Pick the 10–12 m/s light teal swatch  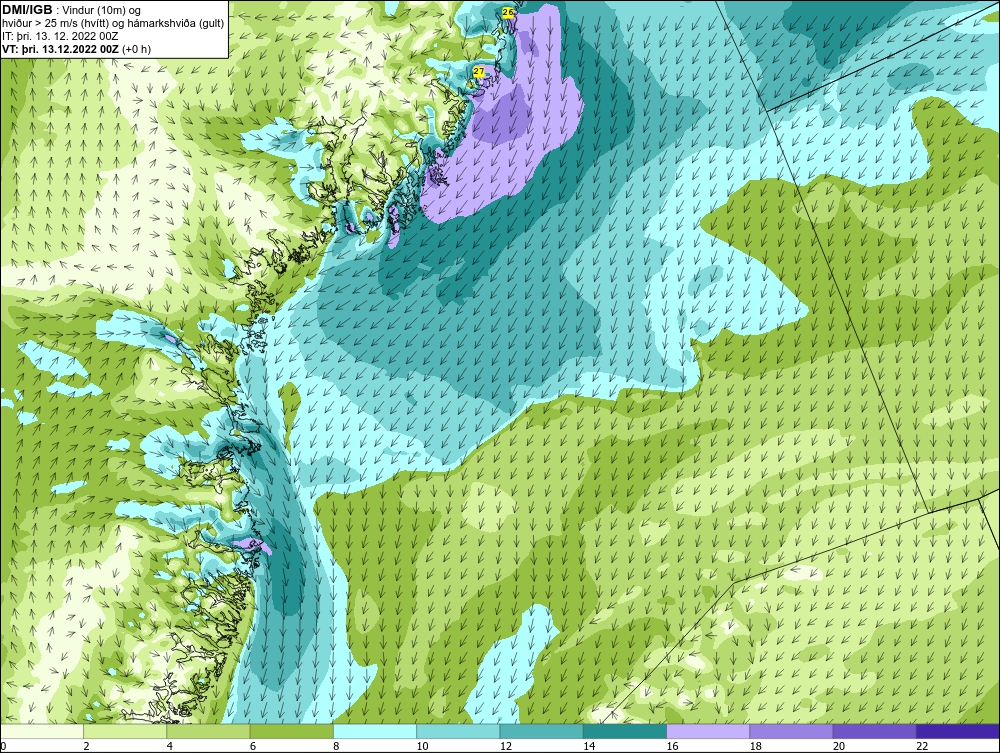(x=458, y=731)
